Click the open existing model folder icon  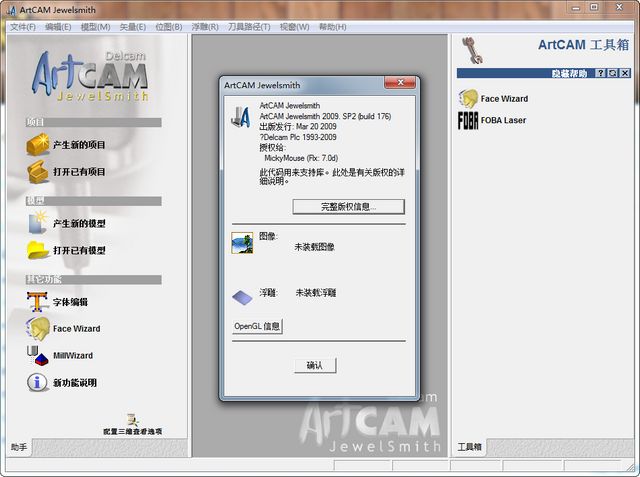click(x=38, y=250)
